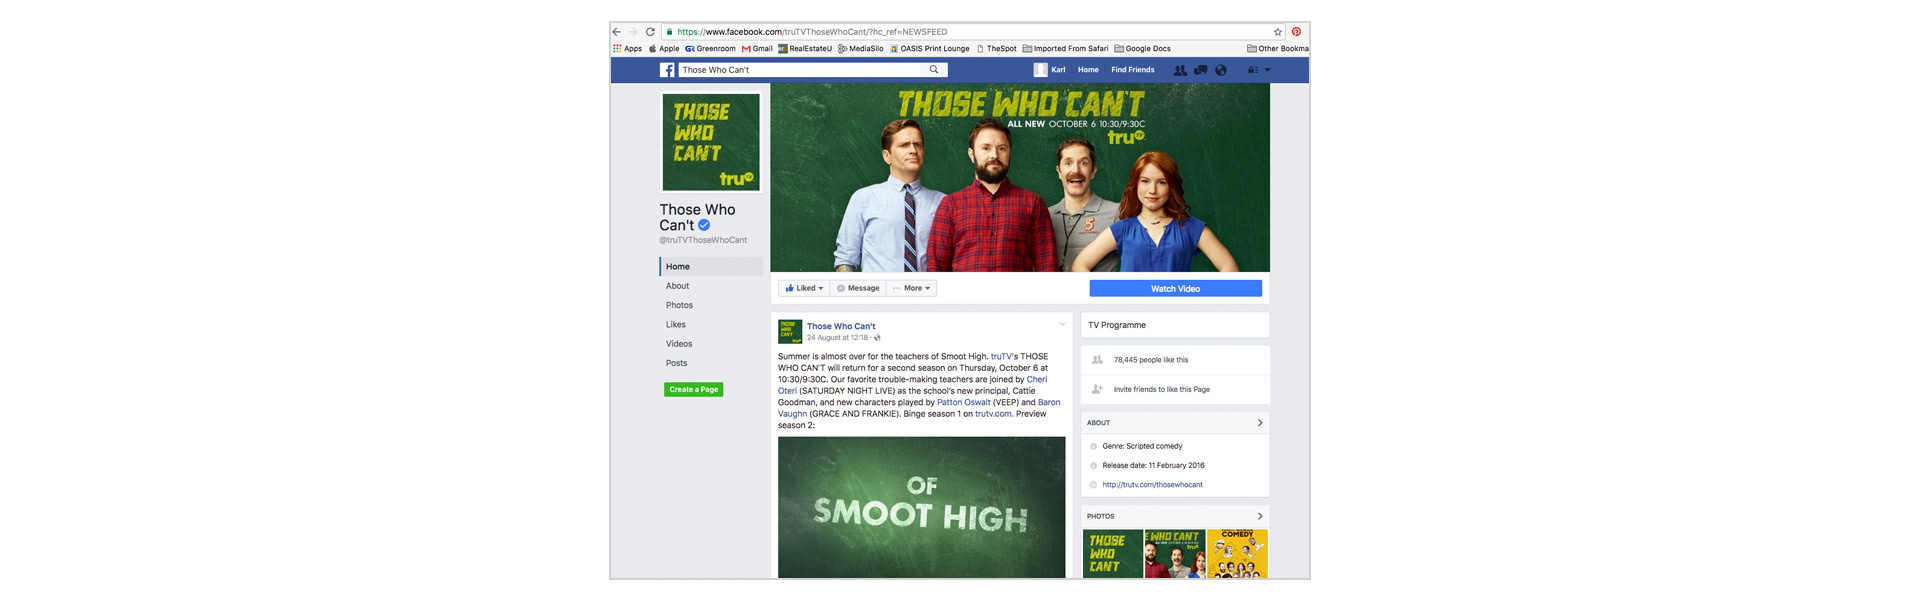This screenshot has height=600, width=1920.
Task: Click Those Who Can't post author name
Action: 841,326
